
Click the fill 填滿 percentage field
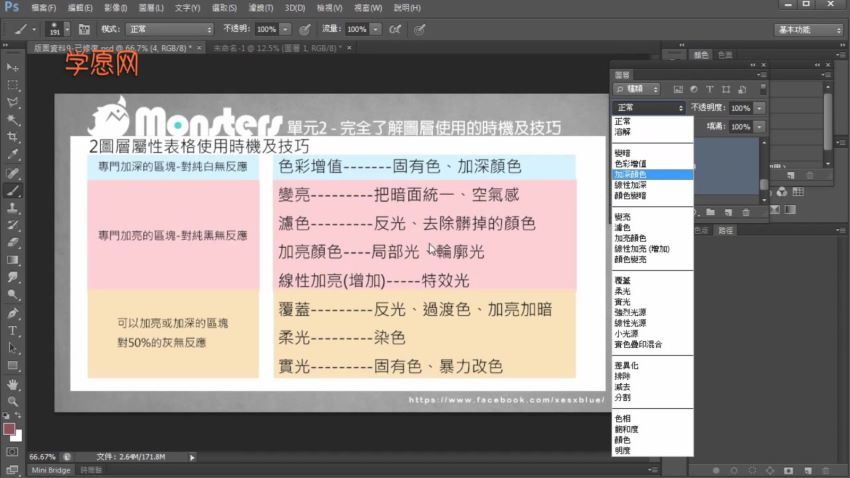pos(740,127)
